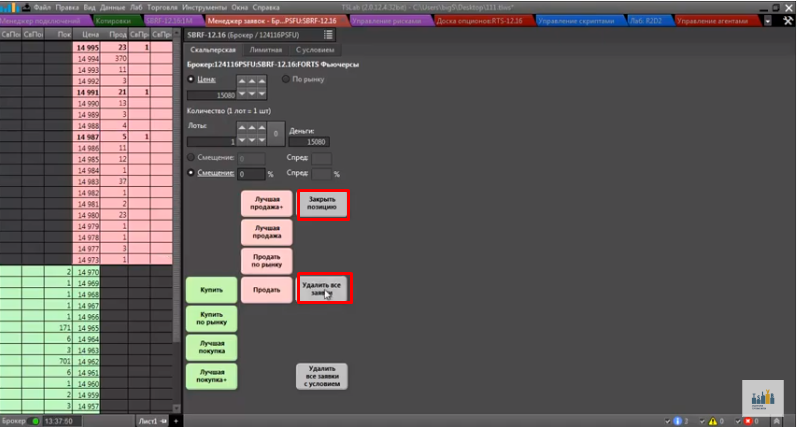Open the Файл menu

pyautogui.click(x=42, y=8)
